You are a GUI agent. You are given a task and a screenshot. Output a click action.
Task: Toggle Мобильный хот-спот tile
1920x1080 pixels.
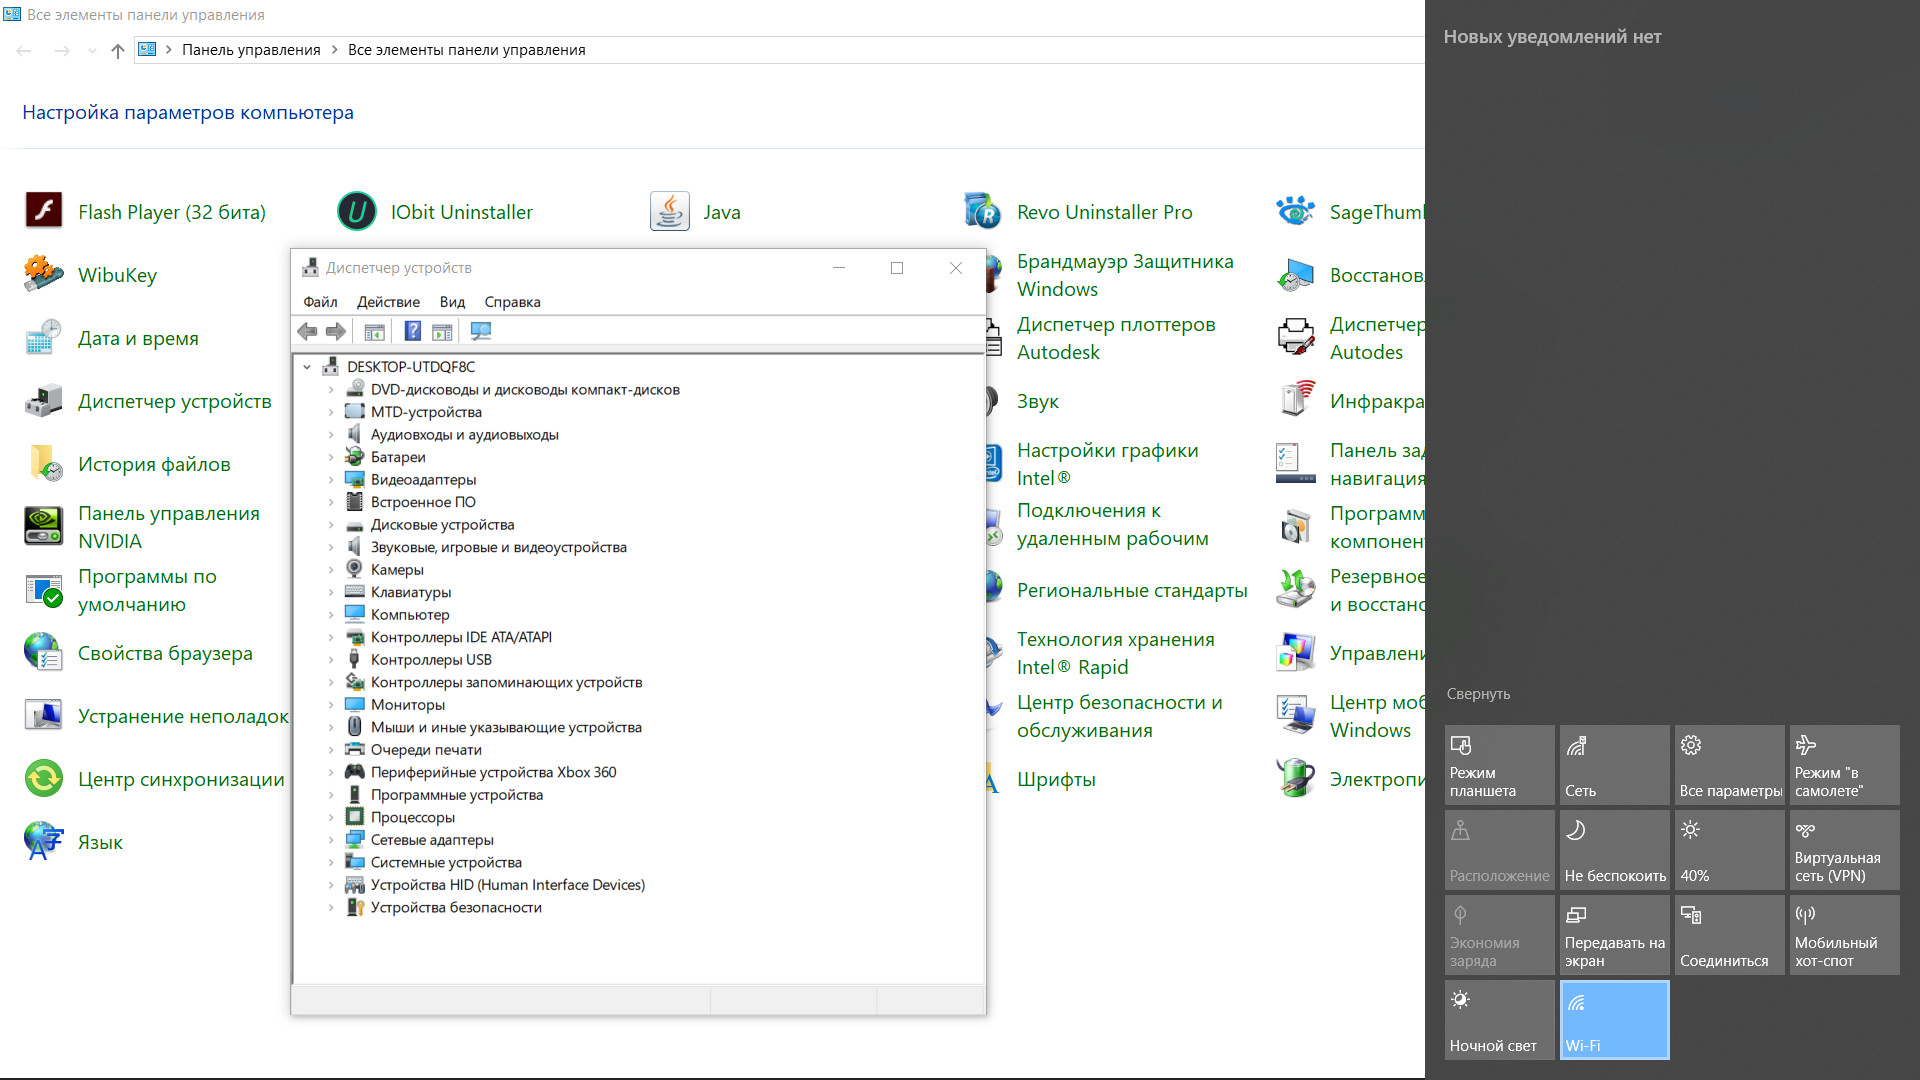pos(1845,935)
